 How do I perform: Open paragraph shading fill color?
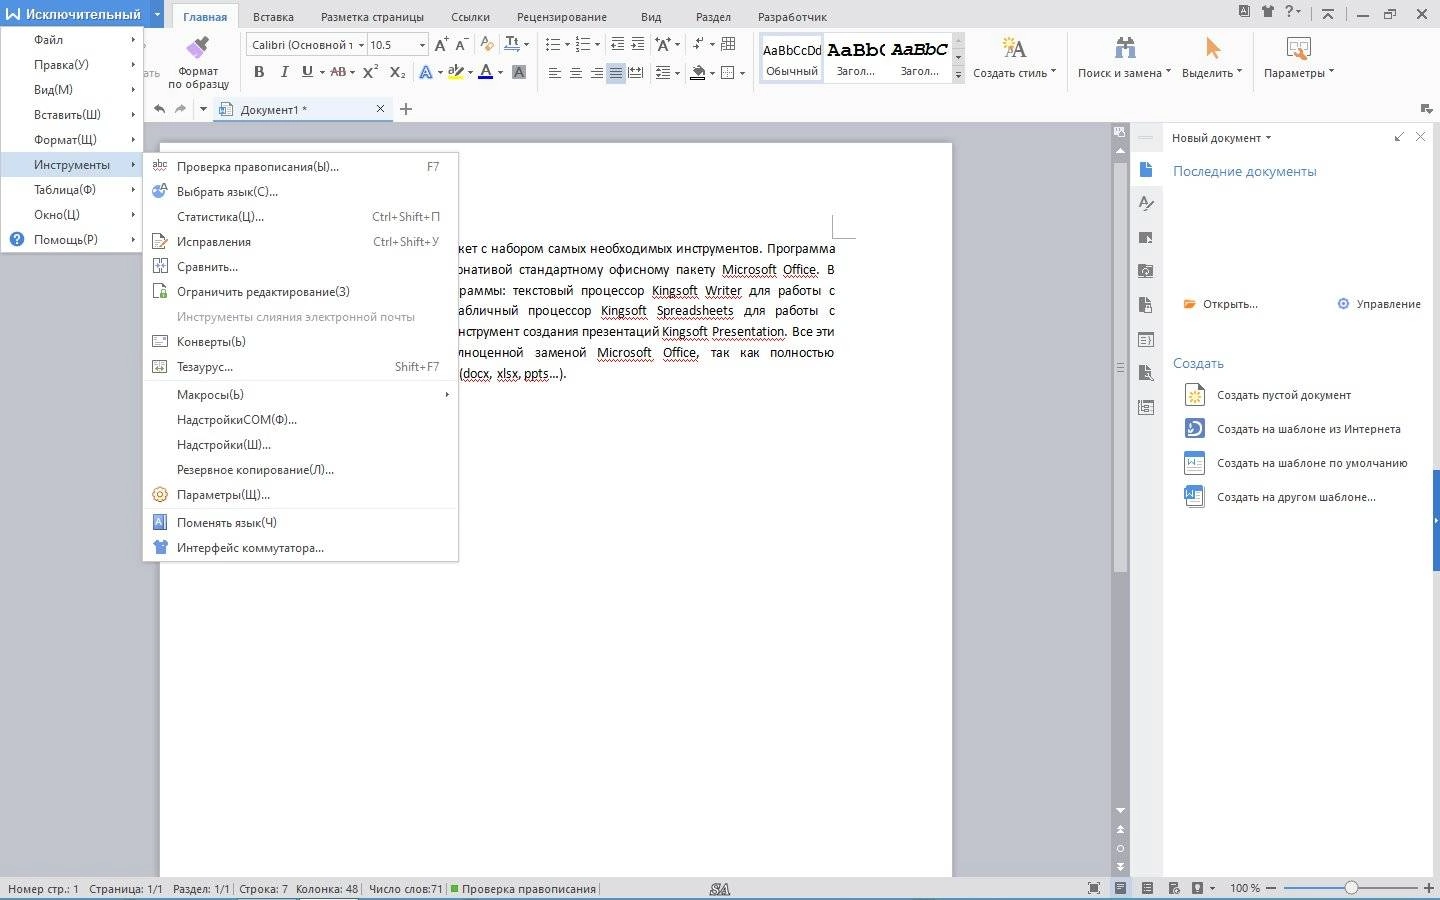712,73
